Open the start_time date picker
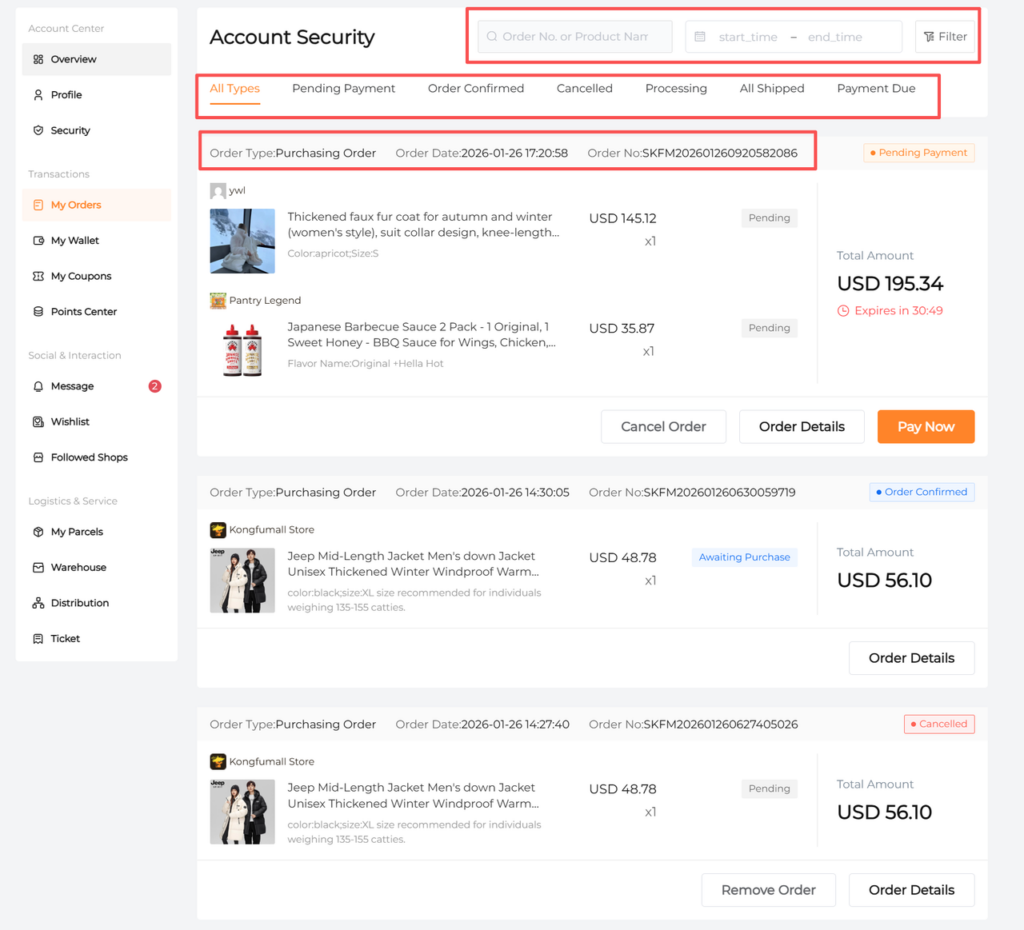This screenshot has height=930, width=1024. (747, 37)
